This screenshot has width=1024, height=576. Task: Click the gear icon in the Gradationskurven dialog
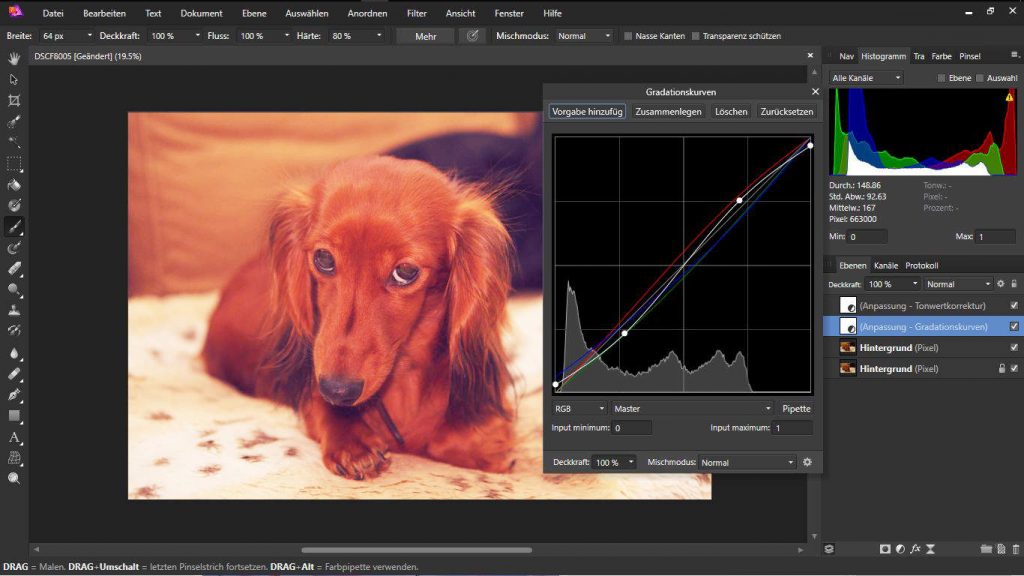click(808, 462)
